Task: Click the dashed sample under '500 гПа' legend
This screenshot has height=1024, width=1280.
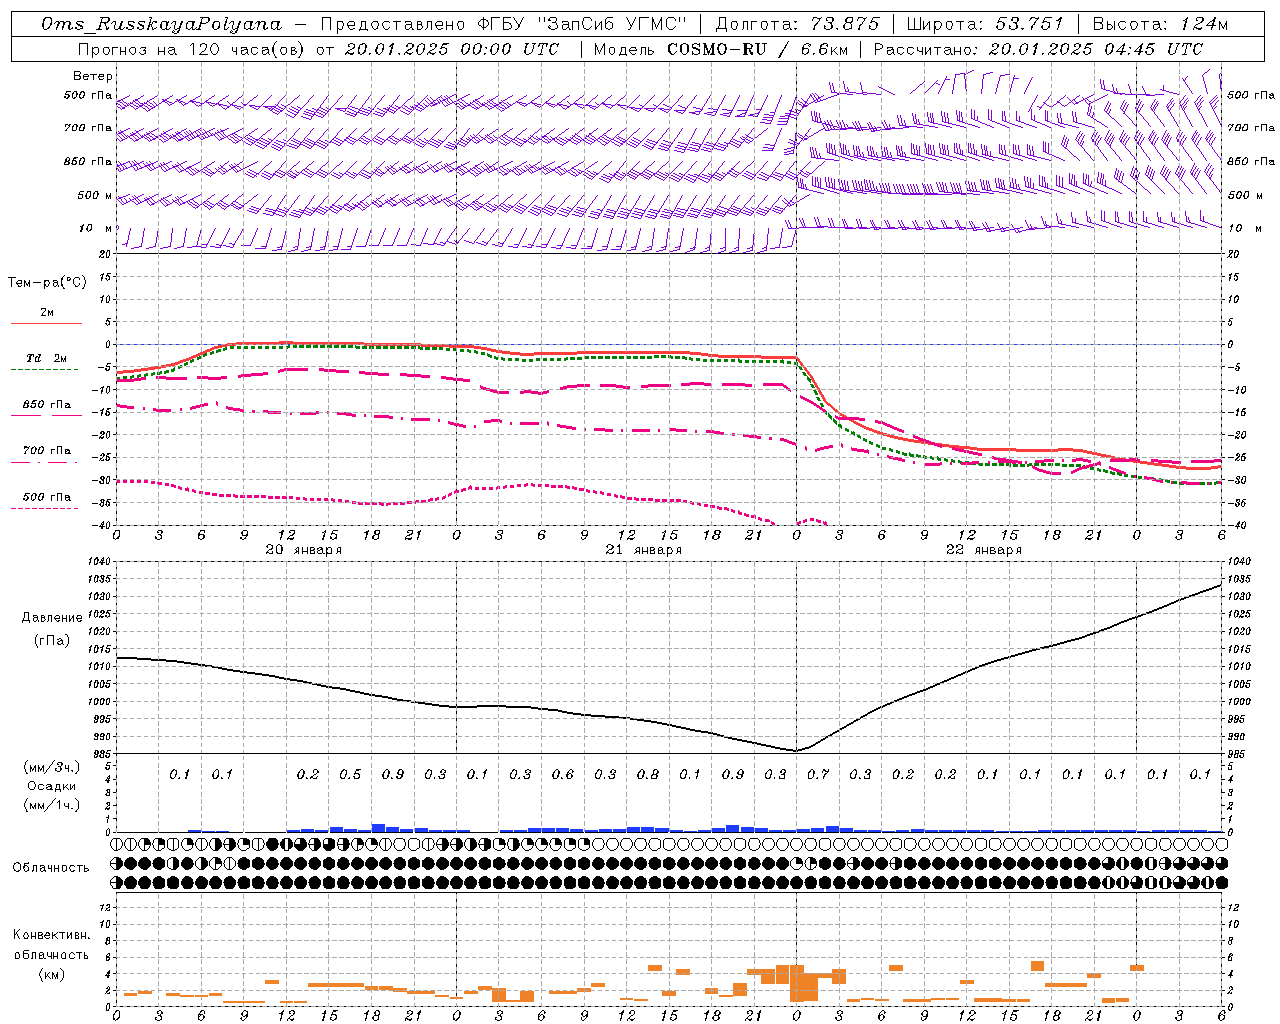Action: coord(45,509)
